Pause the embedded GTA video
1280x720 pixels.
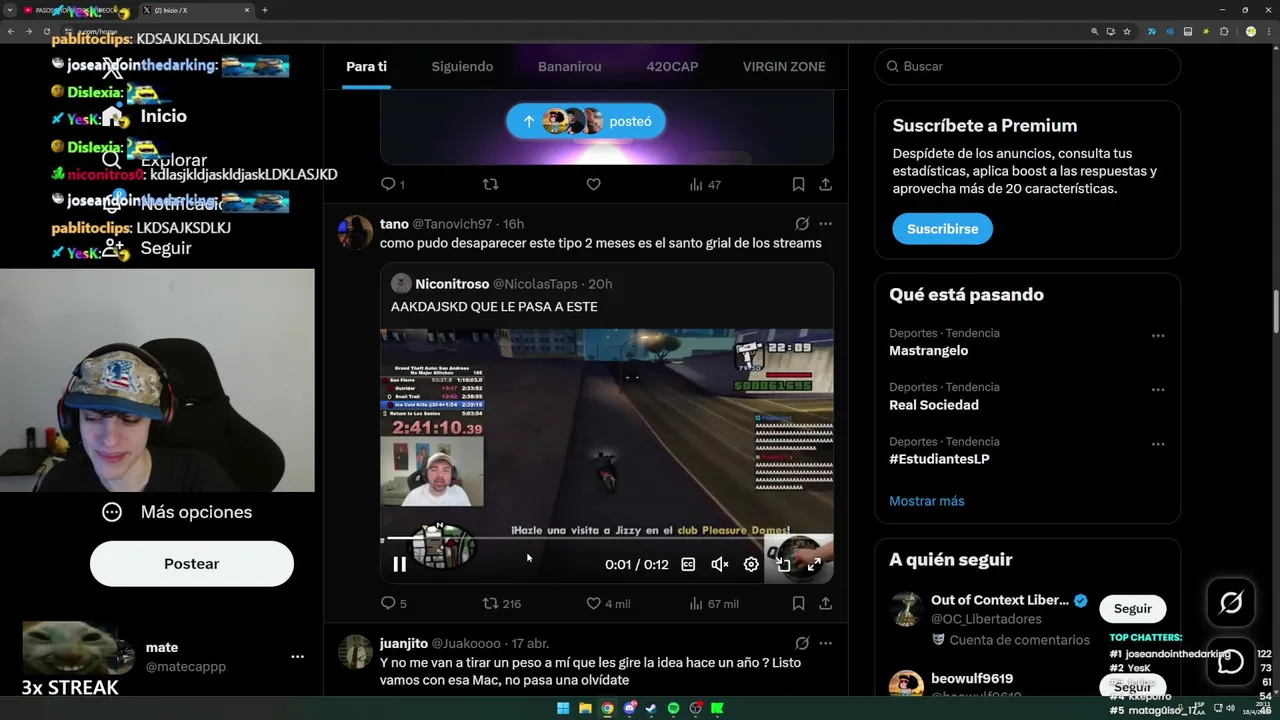[x=399, y=564]
